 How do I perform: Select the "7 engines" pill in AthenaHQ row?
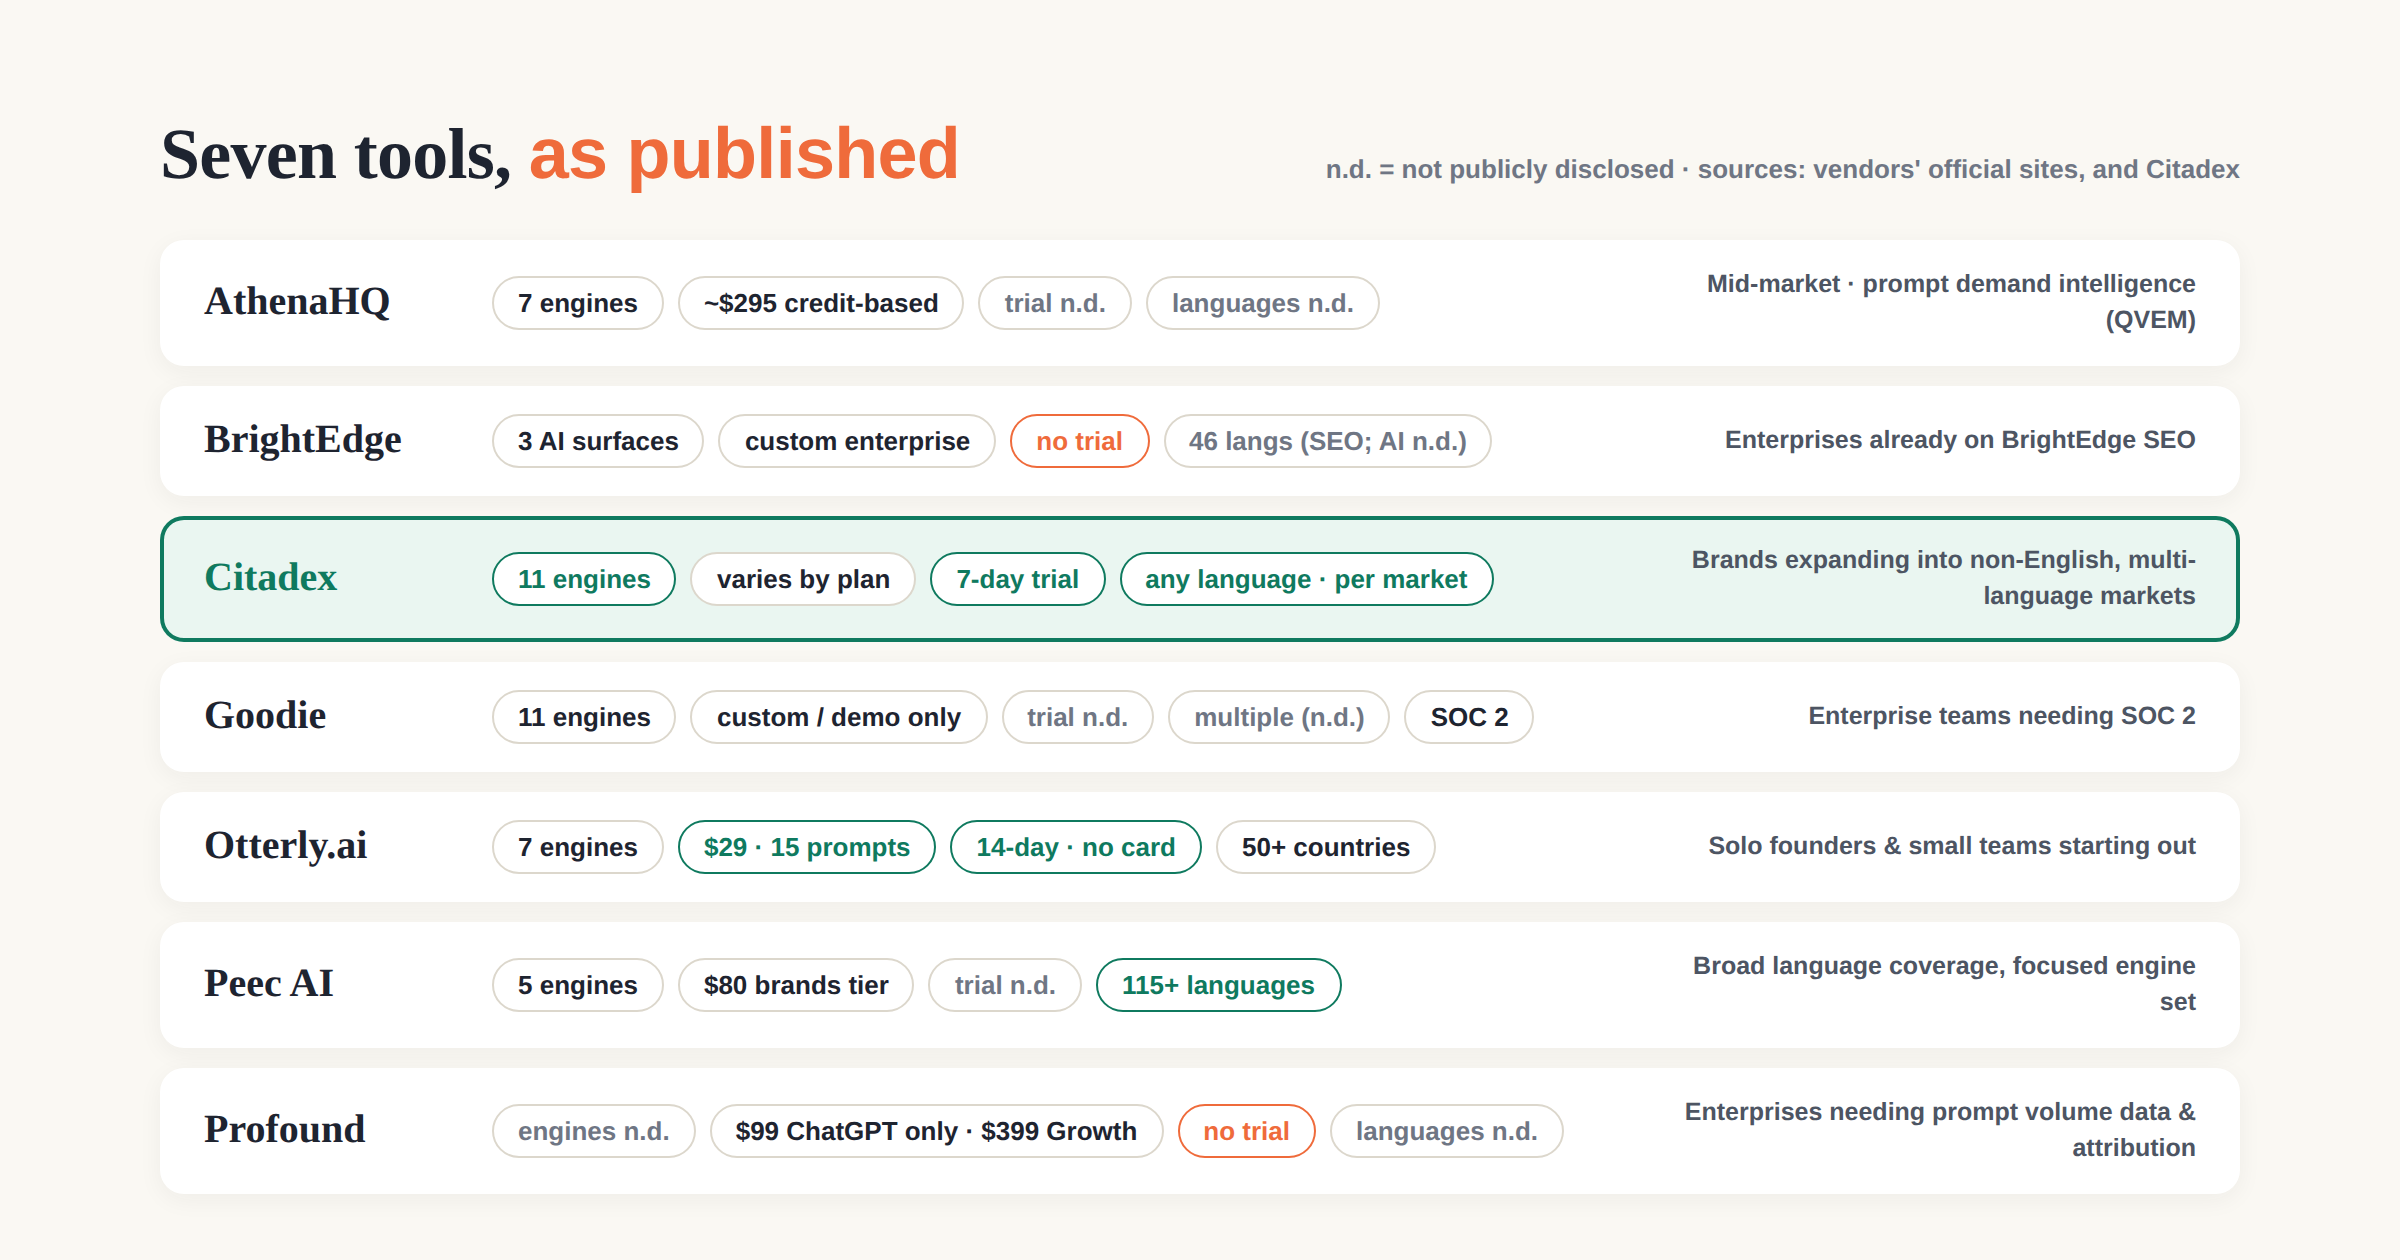tap(578, 303)
